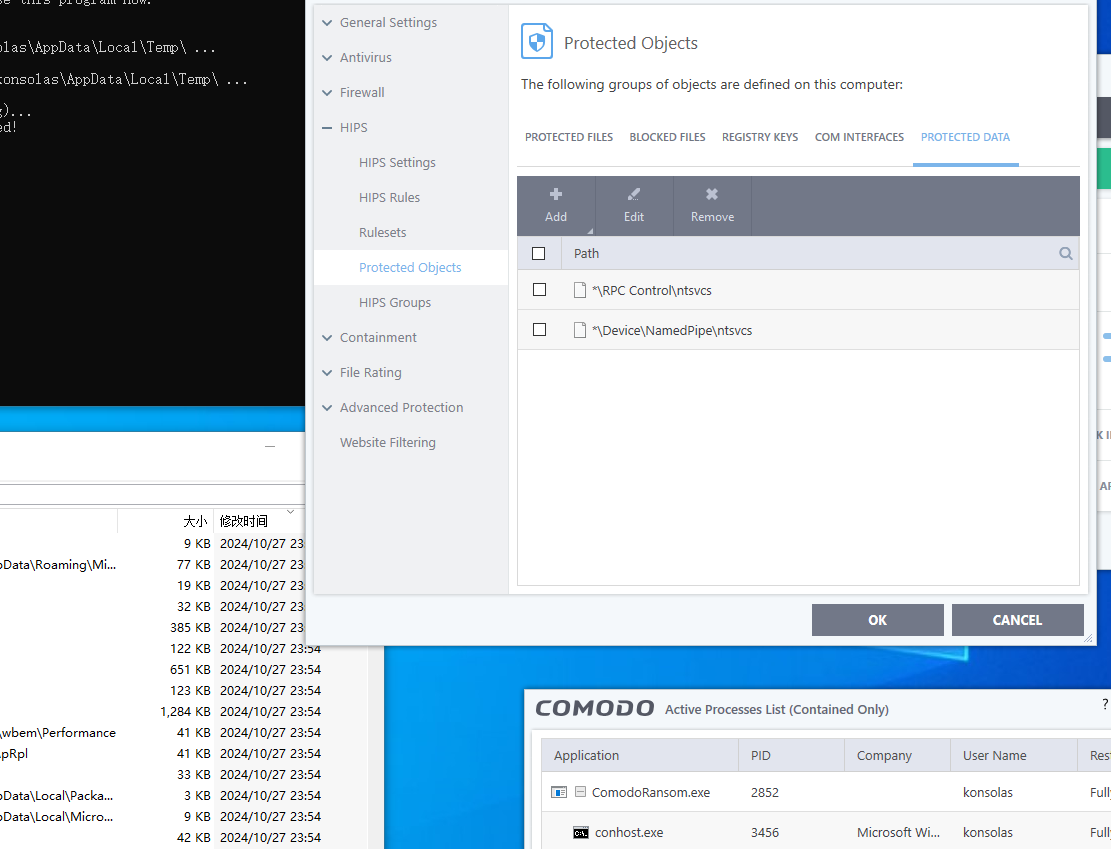Click the help question mark in Comodo window
Image resolution: width=1111 pixels, height=849 pixels.
[x=1105, y=704]
